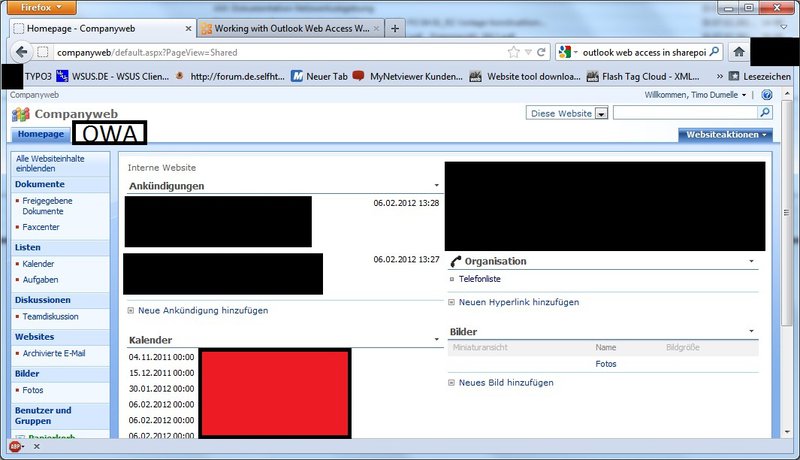The width and height of the screenshot is (800, 460).
Task: Click the browser search box
Action: click(644, 52)
